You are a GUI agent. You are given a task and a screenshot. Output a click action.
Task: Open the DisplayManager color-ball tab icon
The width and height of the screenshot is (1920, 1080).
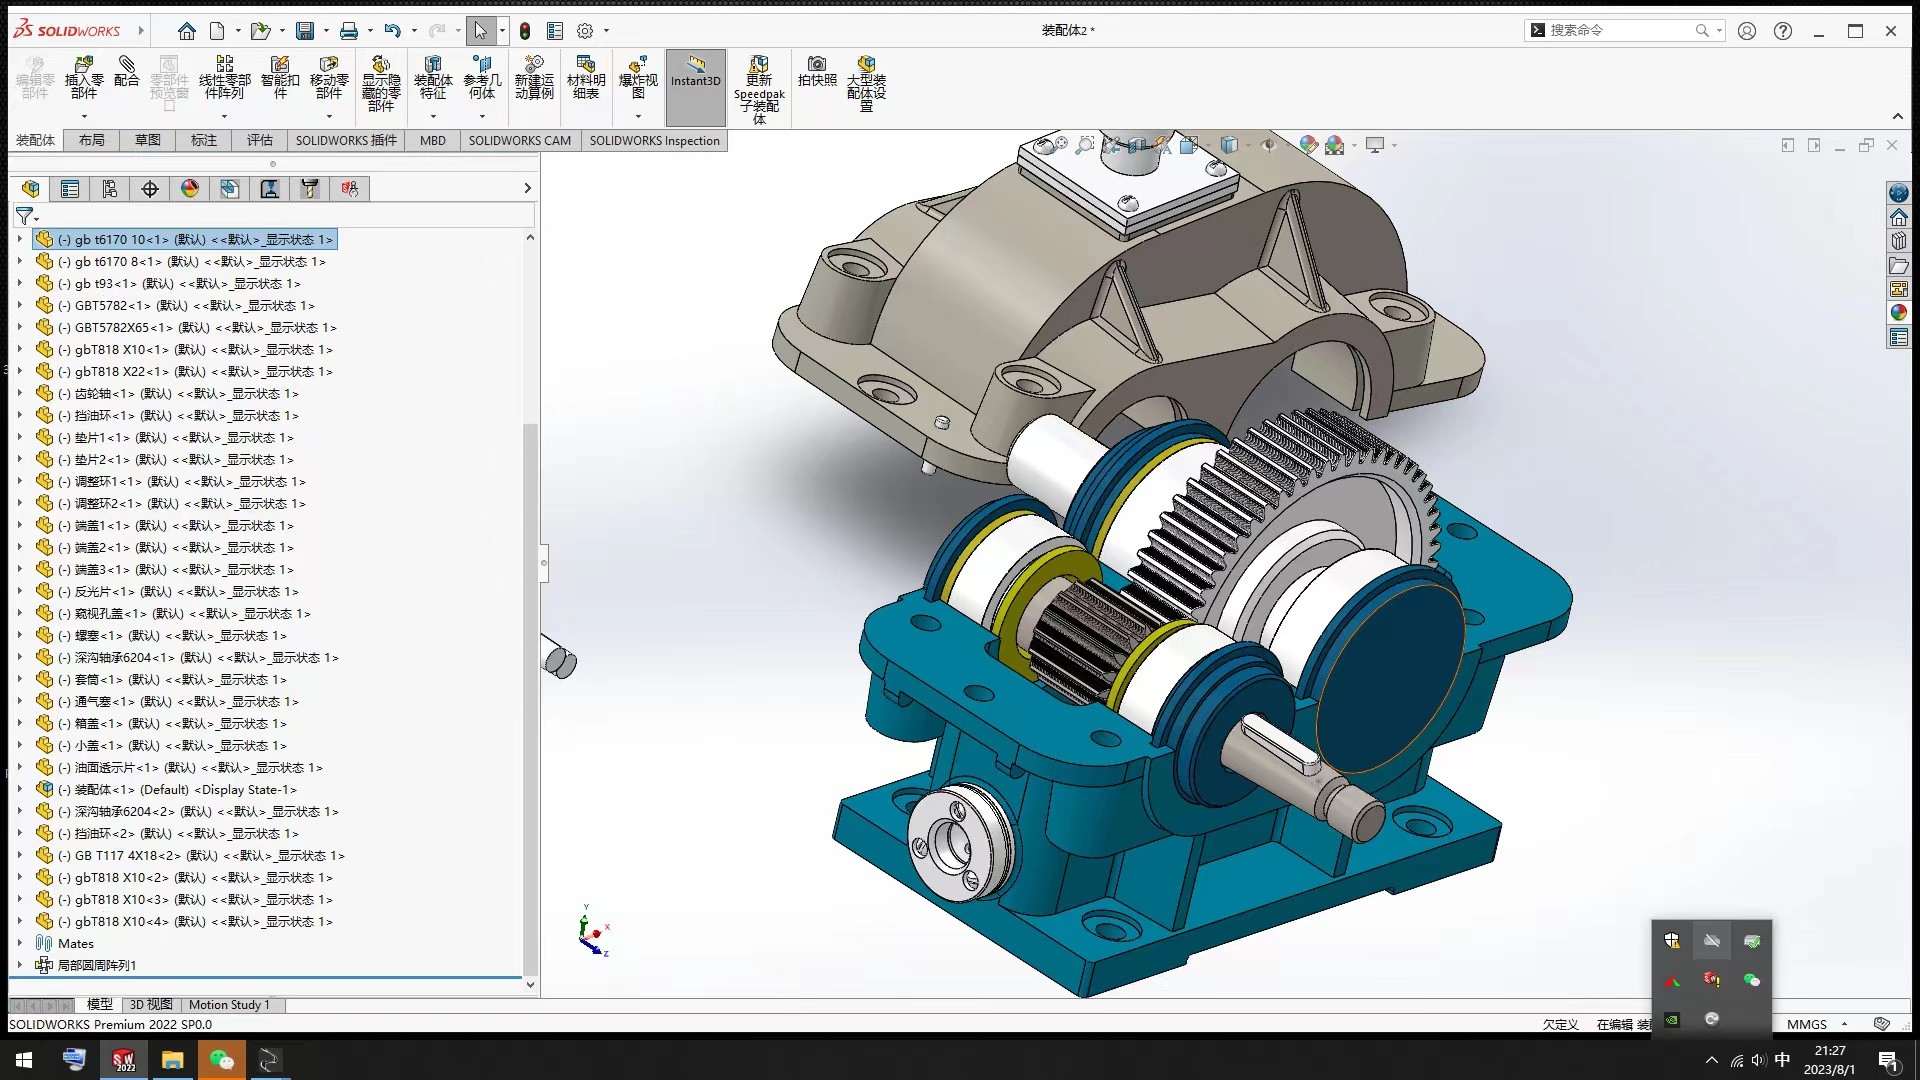[190, 188]
